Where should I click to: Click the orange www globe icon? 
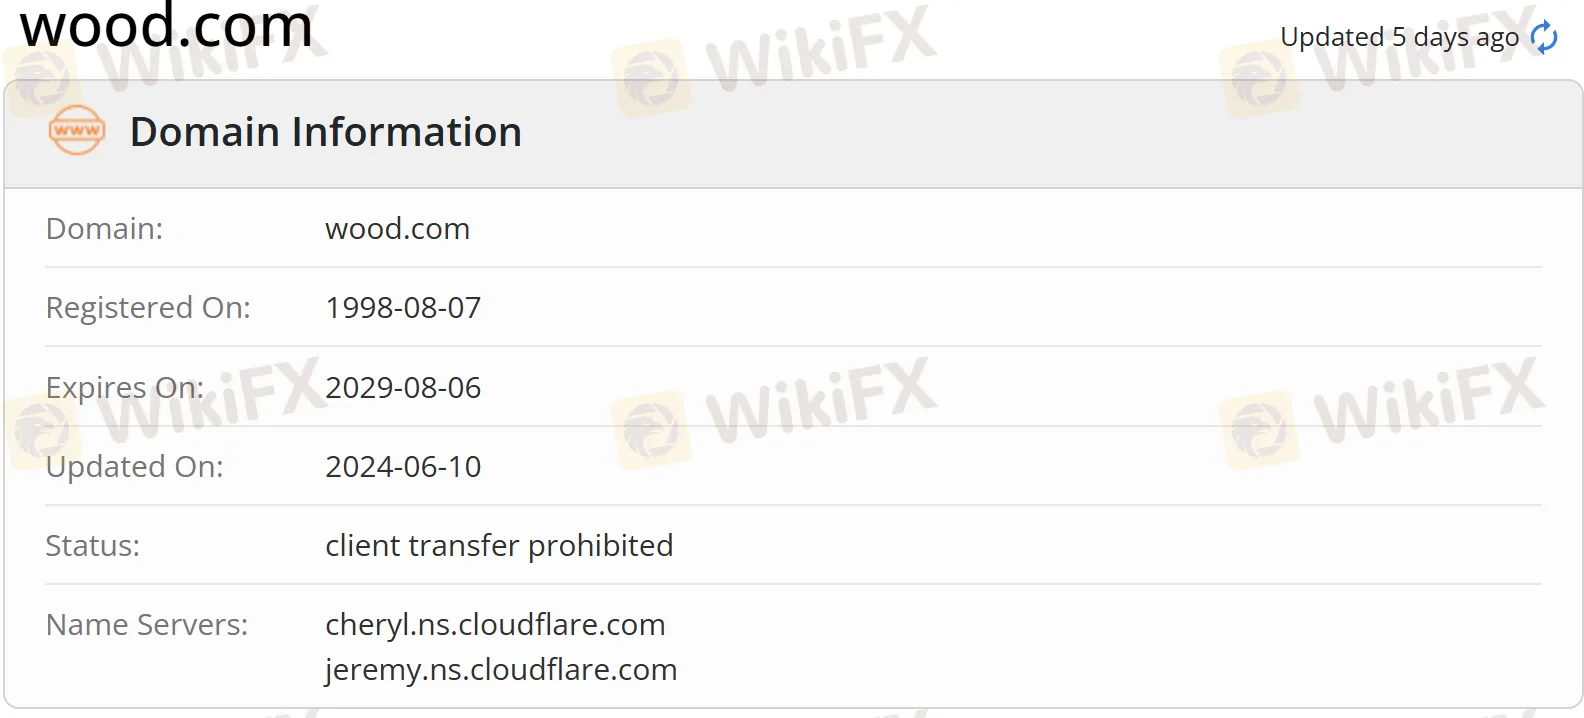pyautogui.click(x=77, y=131)
